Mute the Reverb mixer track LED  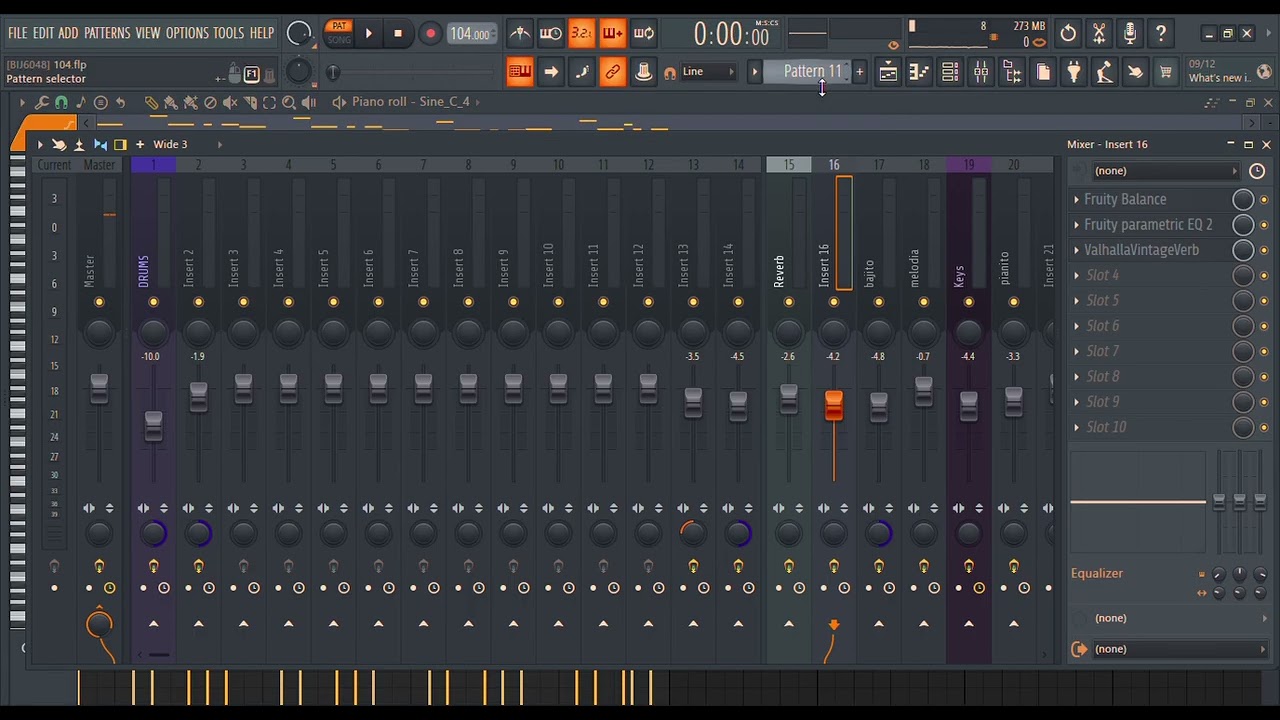tap(789, 302)
